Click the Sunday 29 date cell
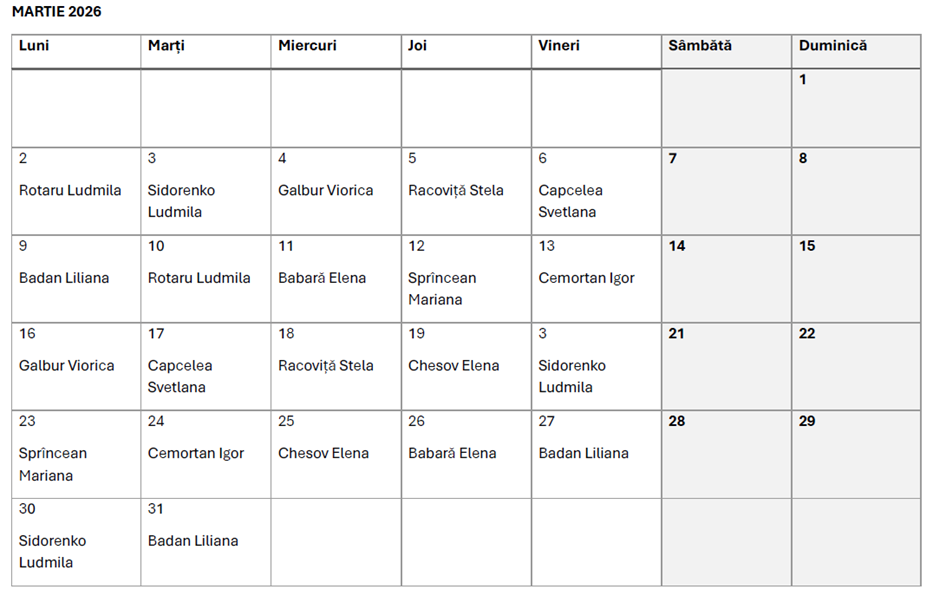Screen dimensions: 933x596 (x=856, y=452)
